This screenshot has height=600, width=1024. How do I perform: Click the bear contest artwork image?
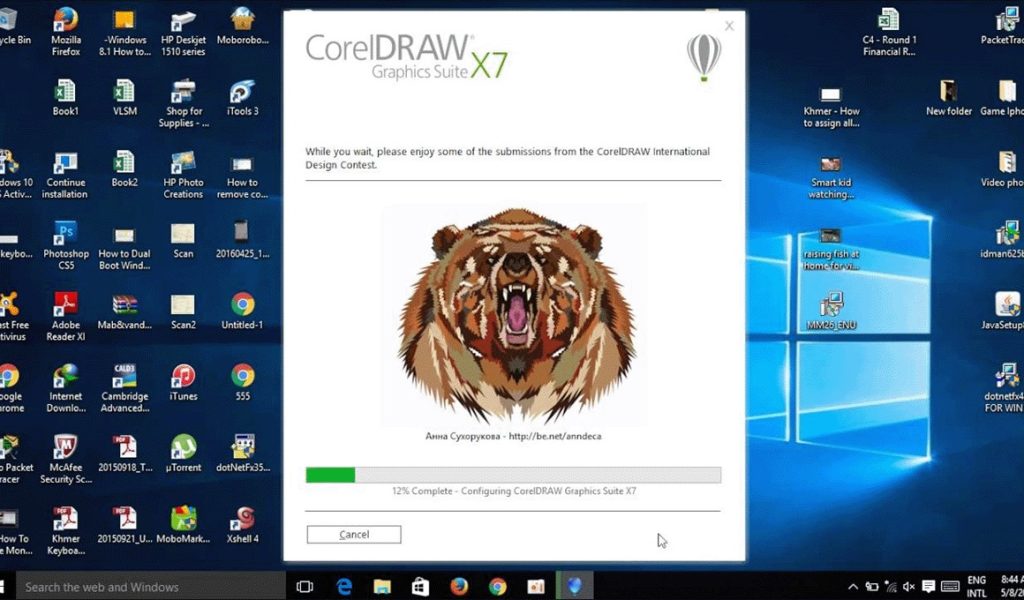tap(513, 315)
